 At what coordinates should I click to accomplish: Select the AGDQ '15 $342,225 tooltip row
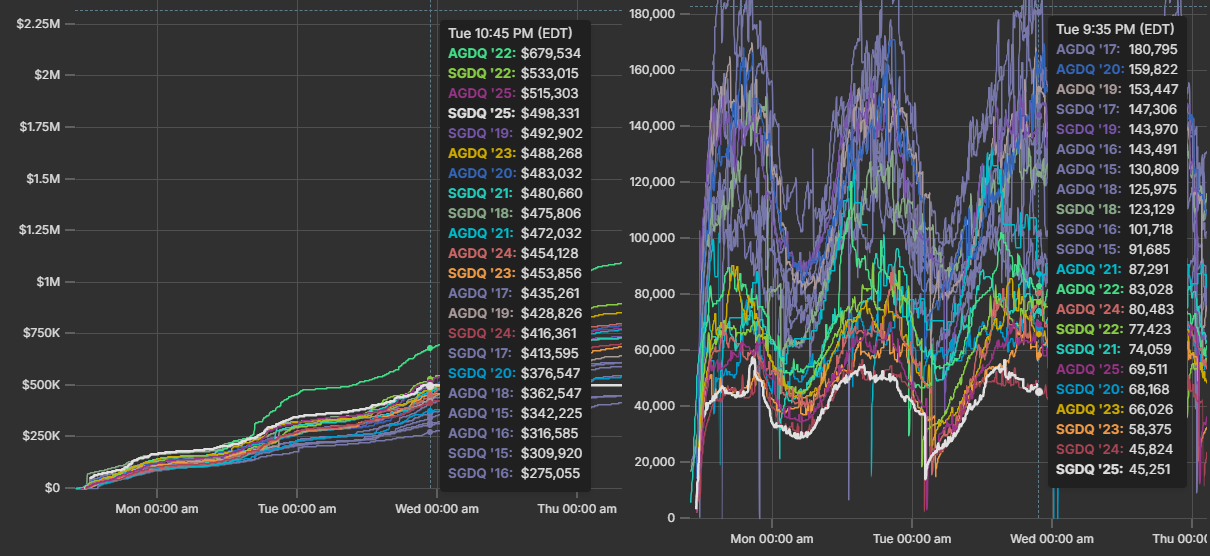(514, 413)
